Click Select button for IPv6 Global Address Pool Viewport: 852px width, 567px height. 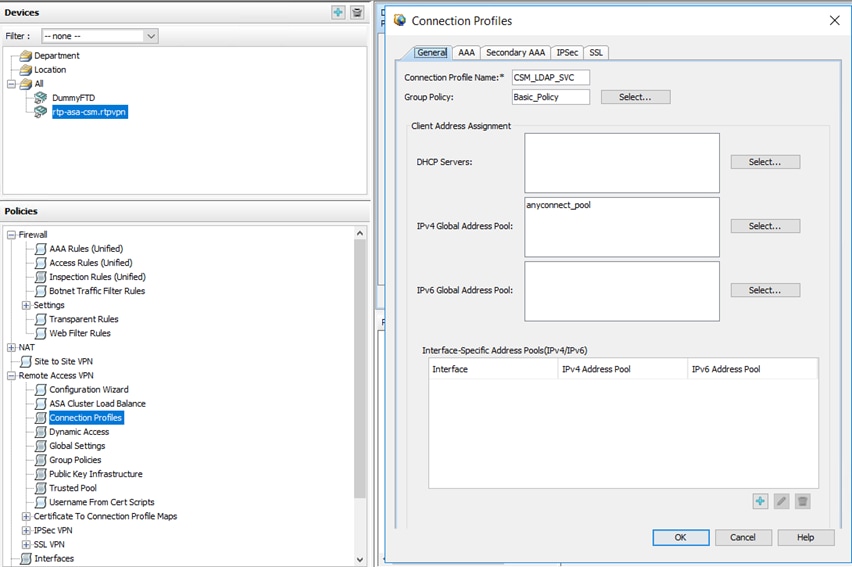pyautogui.click(x=765, y=290)
